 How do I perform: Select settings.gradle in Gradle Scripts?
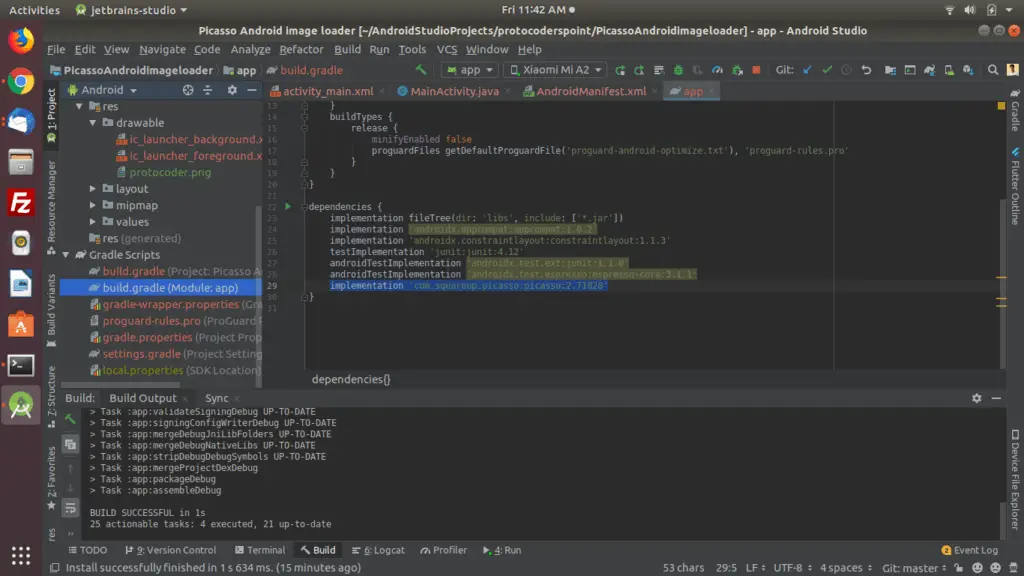141,354
